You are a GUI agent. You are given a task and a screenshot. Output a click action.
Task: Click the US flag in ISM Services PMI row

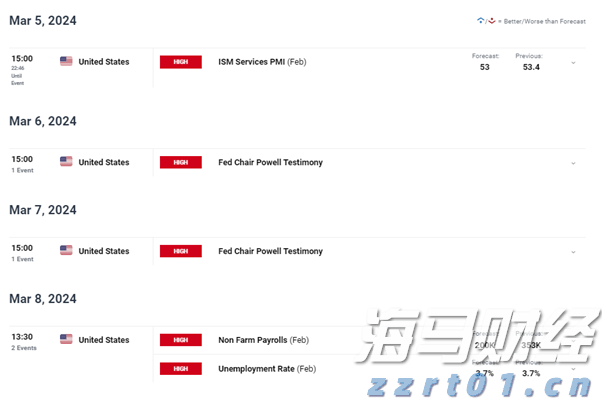[66, 62]
